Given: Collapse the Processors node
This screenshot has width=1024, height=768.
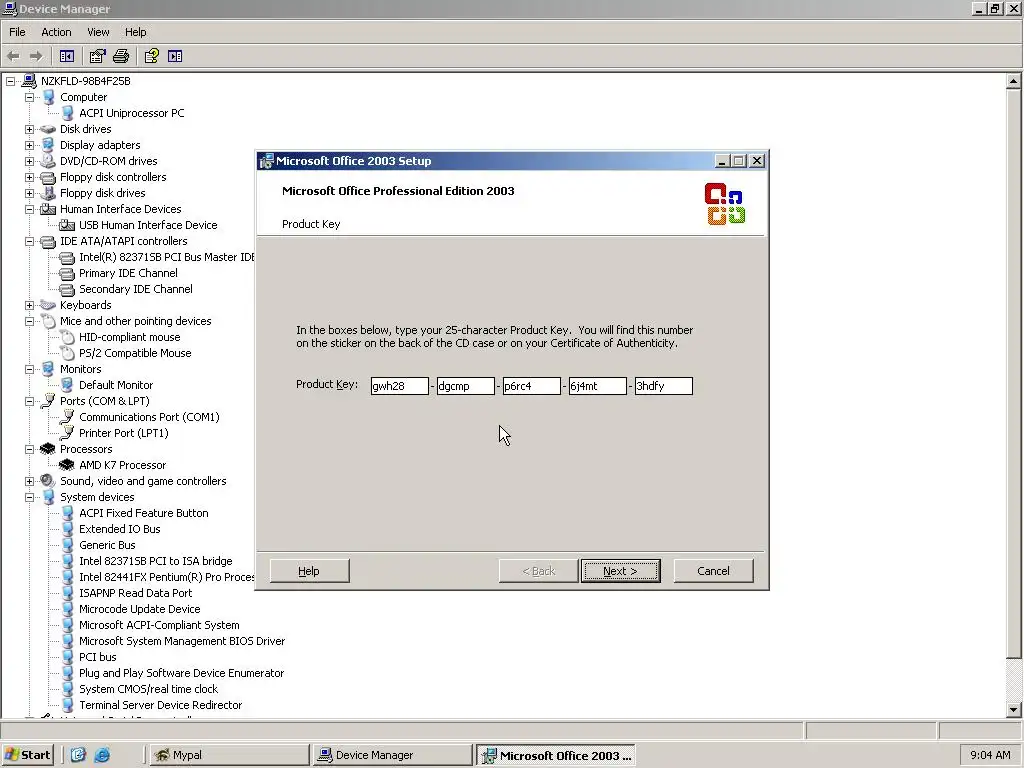Looking at the screenshot, I should [x=29, y=449].
